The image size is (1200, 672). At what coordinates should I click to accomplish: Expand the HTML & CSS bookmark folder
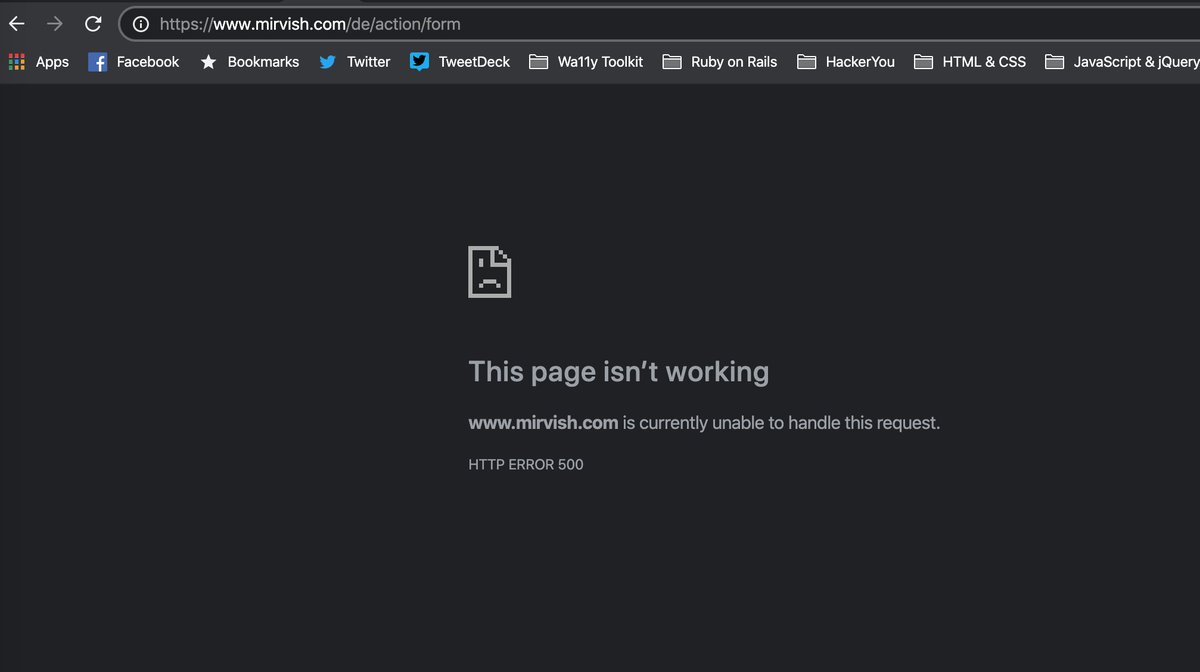(x=970, y=62)
